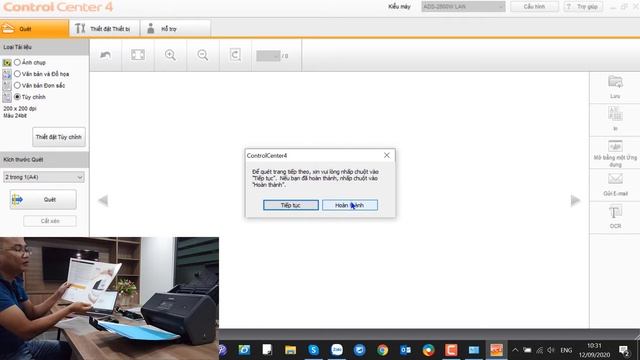Open the Quét tab
Image resolution: width=640 pixels, height=360 pixels.
point(34,29)
